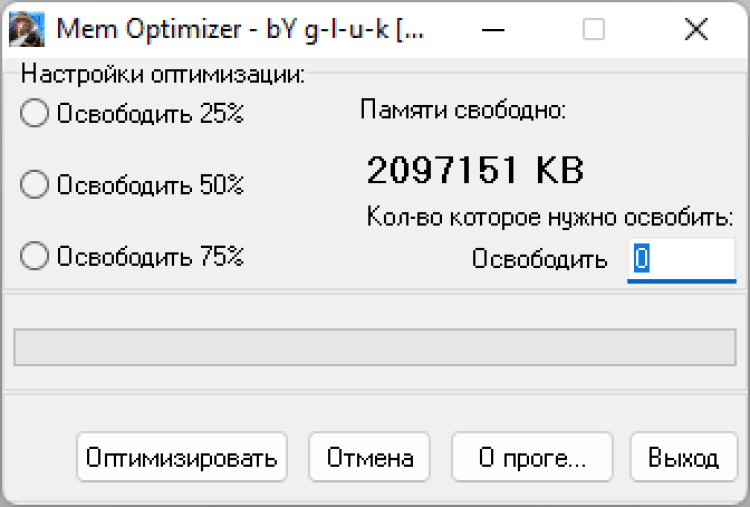
Task: Enable the Освободить 75% radio option
Action: 34,256
